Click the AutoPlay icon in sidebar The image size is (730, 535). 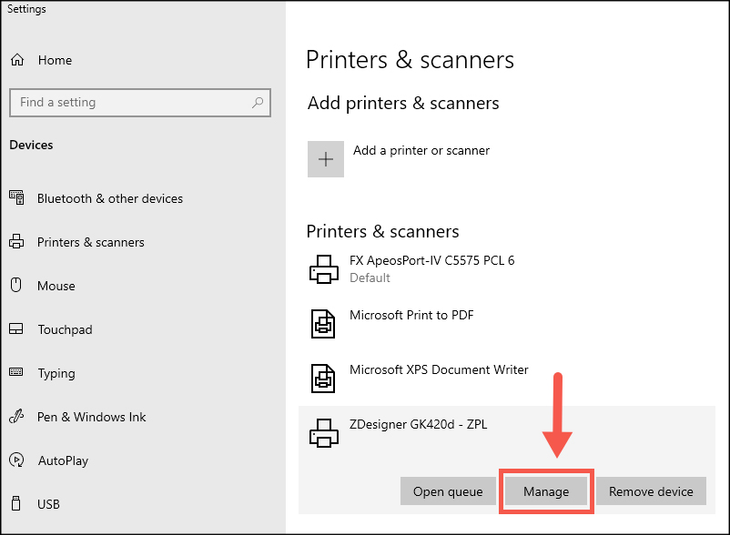pos(16,461)
